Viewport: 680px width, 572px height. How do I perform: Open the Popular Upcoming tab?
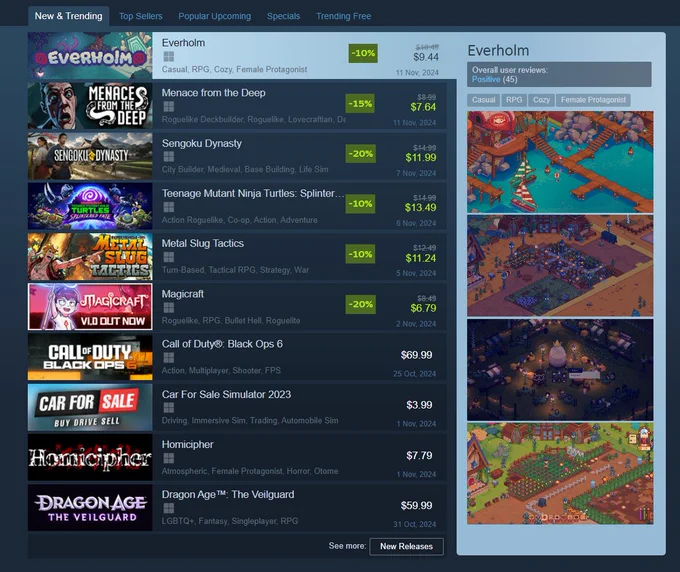click(215, 16)
